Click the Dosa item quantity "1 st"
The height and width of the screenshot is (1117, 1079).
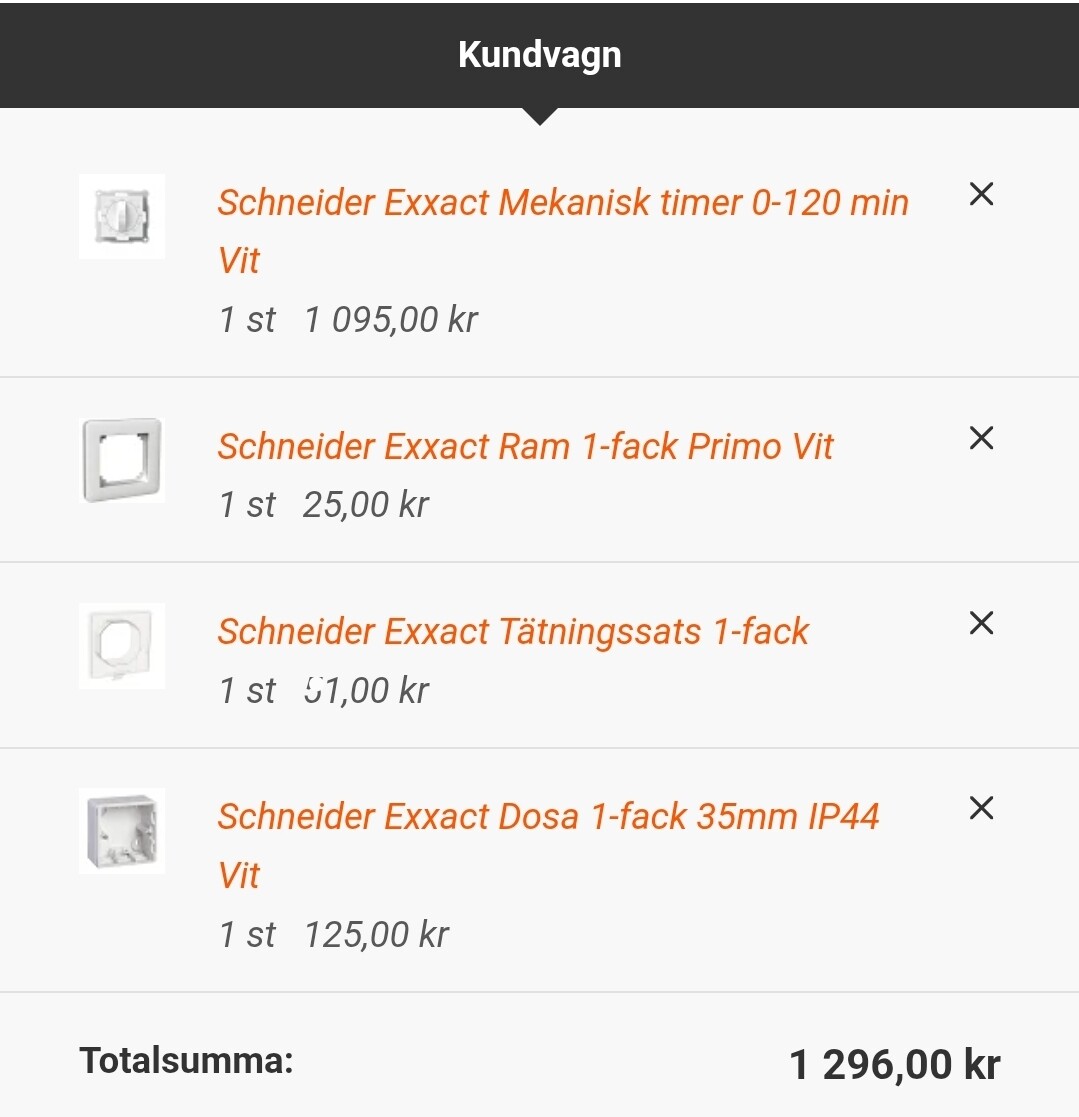[x=247, y=935]
